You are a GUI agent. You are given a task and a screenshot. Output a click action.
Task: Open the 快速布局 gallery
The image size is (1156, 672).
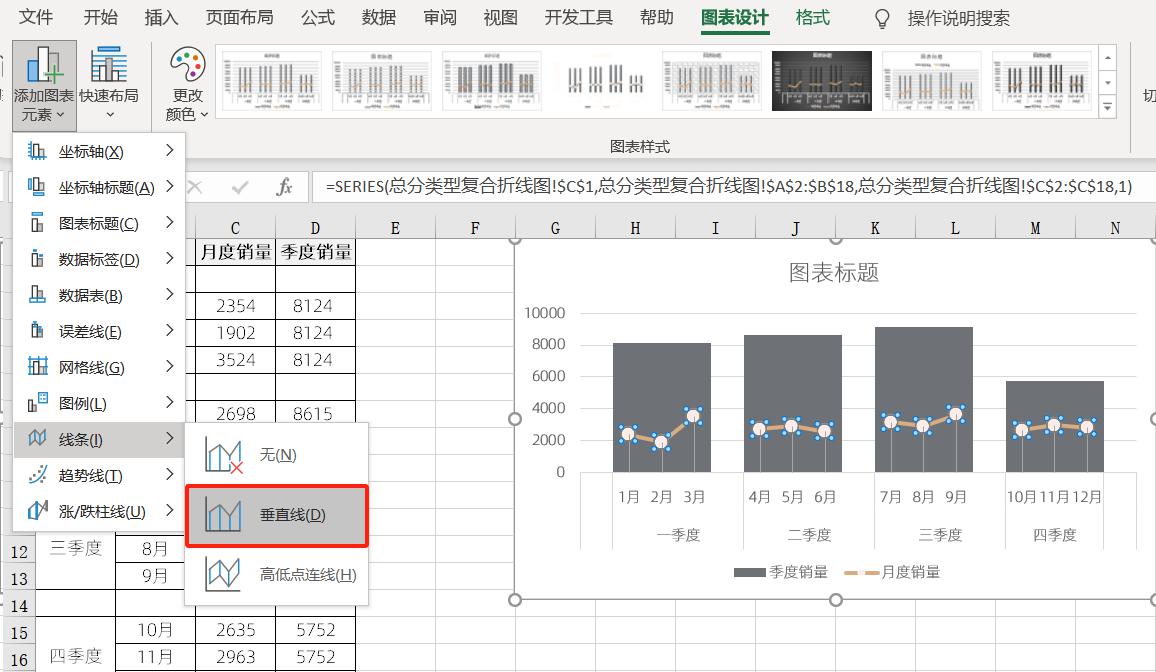click(x=109, y=84)
